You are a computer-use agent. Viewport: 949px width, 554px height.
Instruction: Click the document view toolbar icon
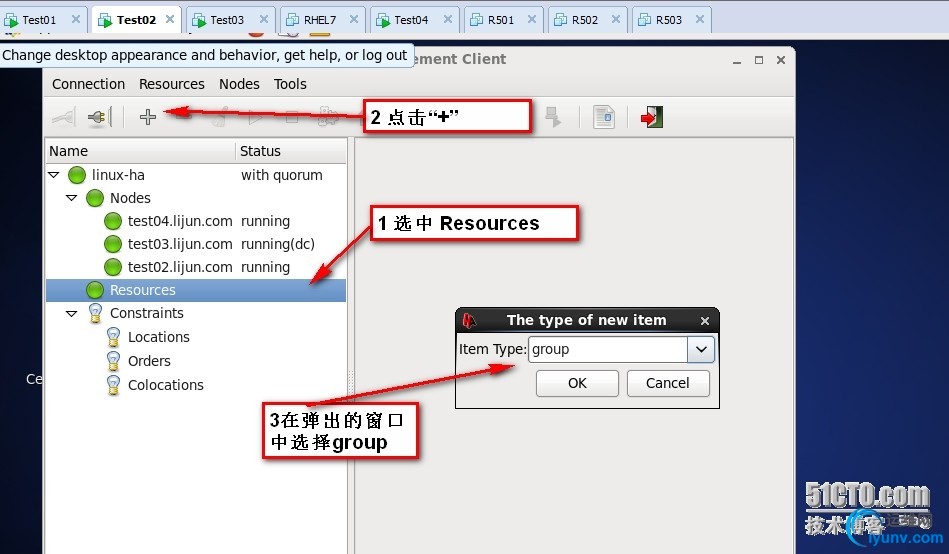pyautogui.click(x=603, y=117)
